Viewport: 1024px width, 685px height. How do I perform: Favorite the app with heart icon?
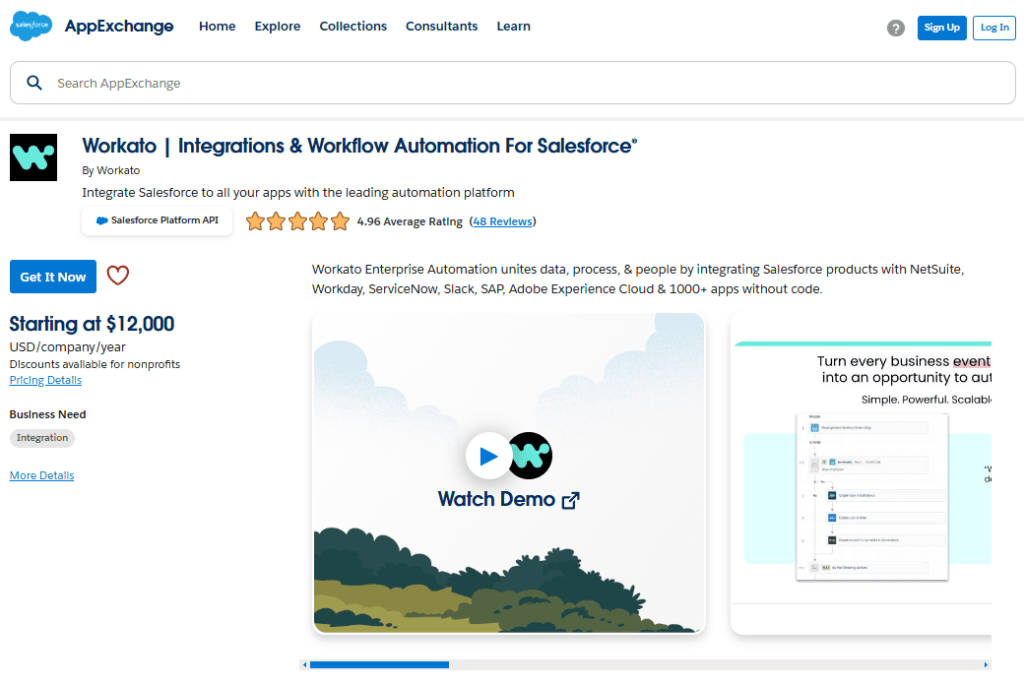tap(118, 276)
